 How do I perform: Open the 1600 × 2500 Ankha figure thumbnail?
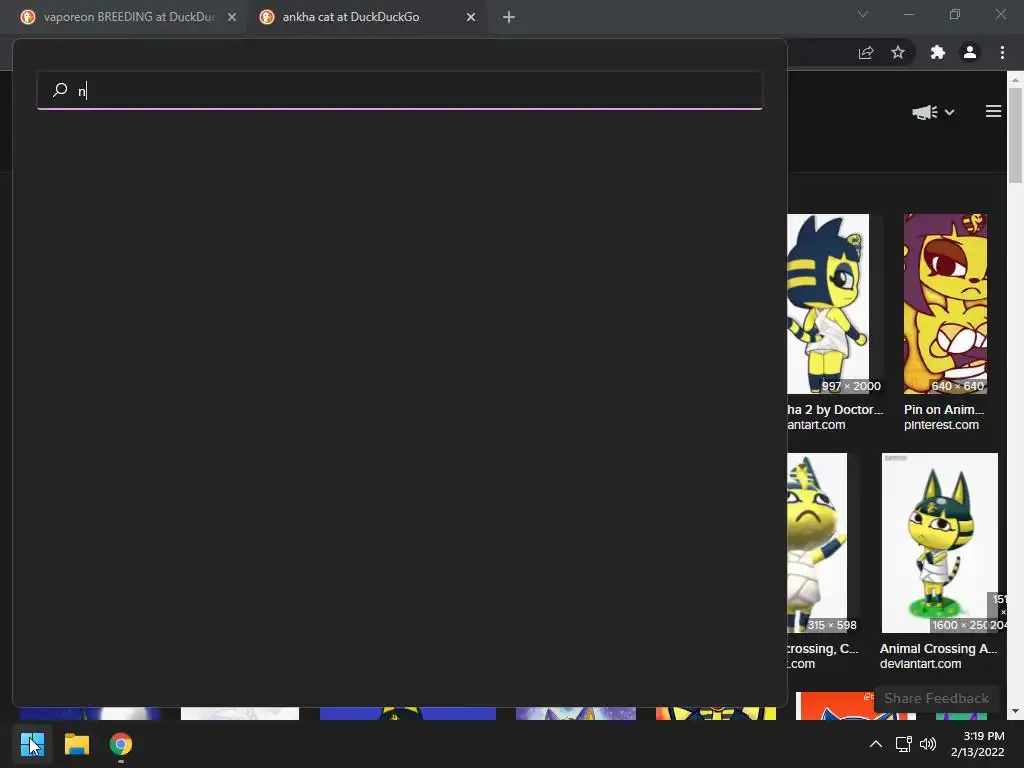pos(940,543)
